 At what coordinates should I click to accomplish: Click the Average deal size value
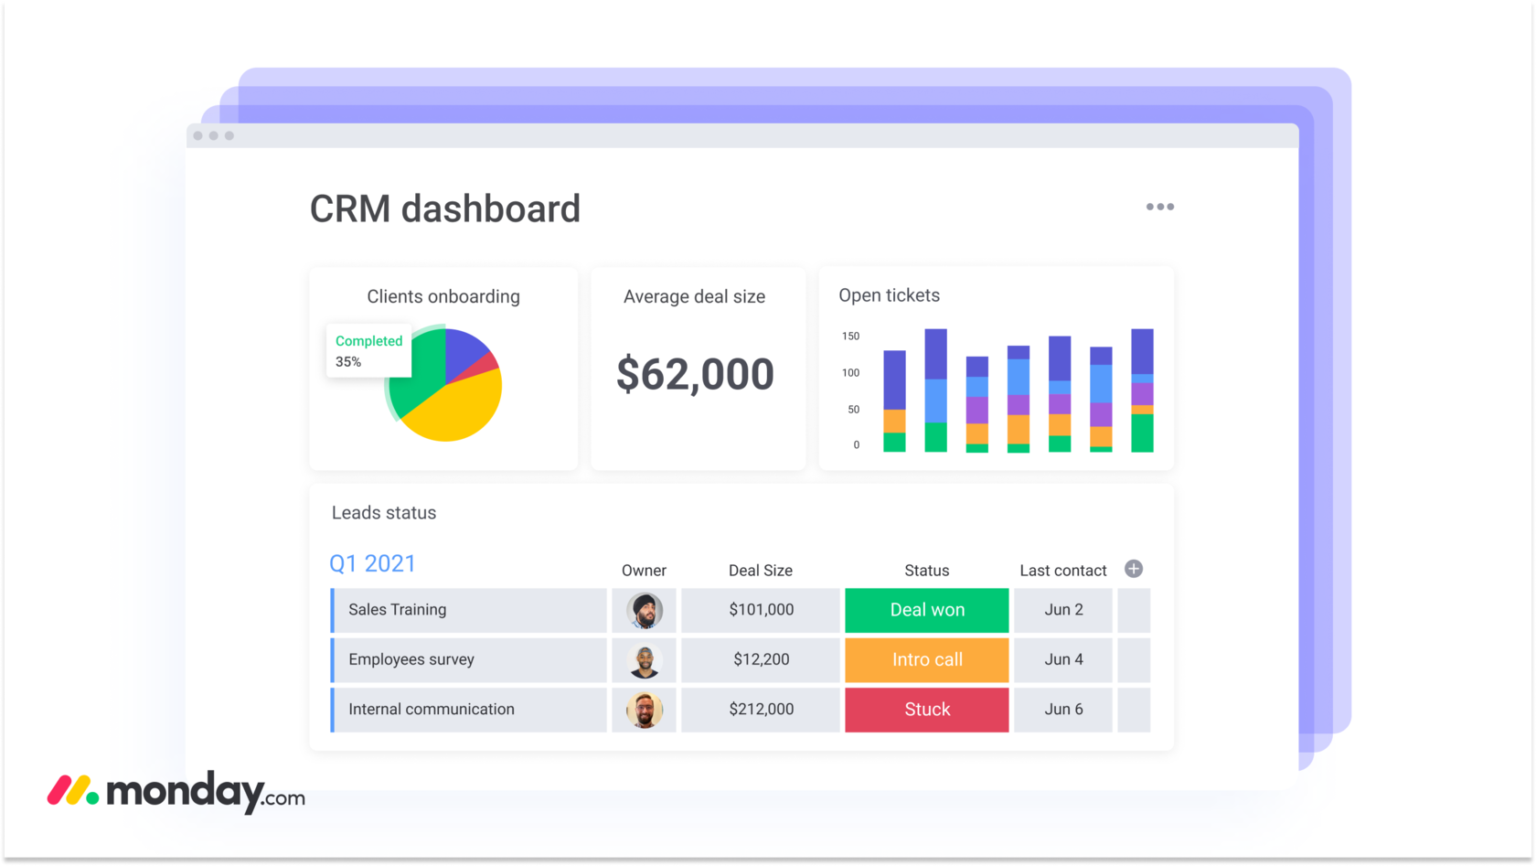695,374
